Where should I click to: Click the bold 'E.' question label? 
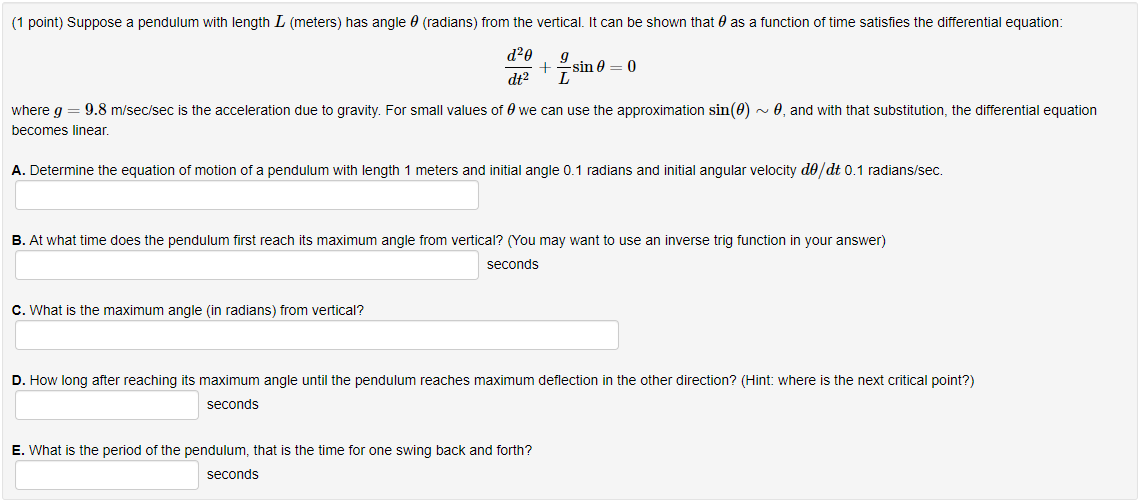tap(20, 450)
